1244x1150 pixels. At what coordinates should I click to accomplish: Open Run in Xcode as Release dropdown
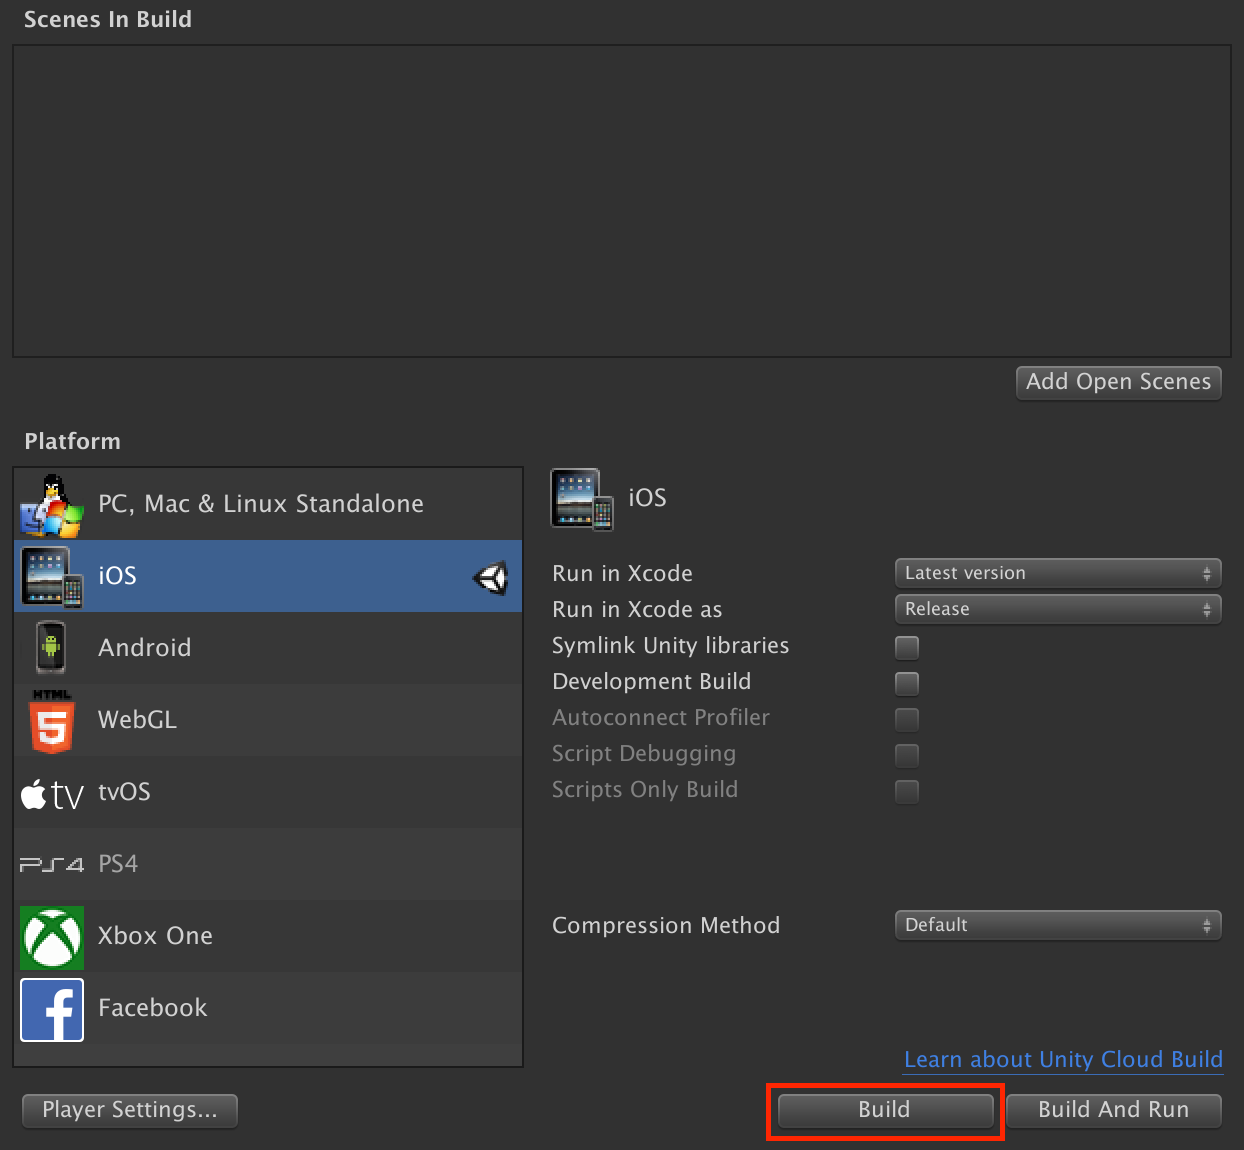point(1058,609)
